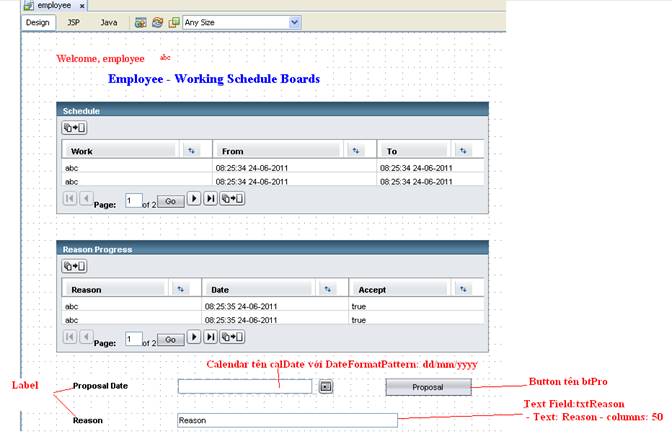
Task: Click Go button in Schedule table pager
Action: click(171, 201)
